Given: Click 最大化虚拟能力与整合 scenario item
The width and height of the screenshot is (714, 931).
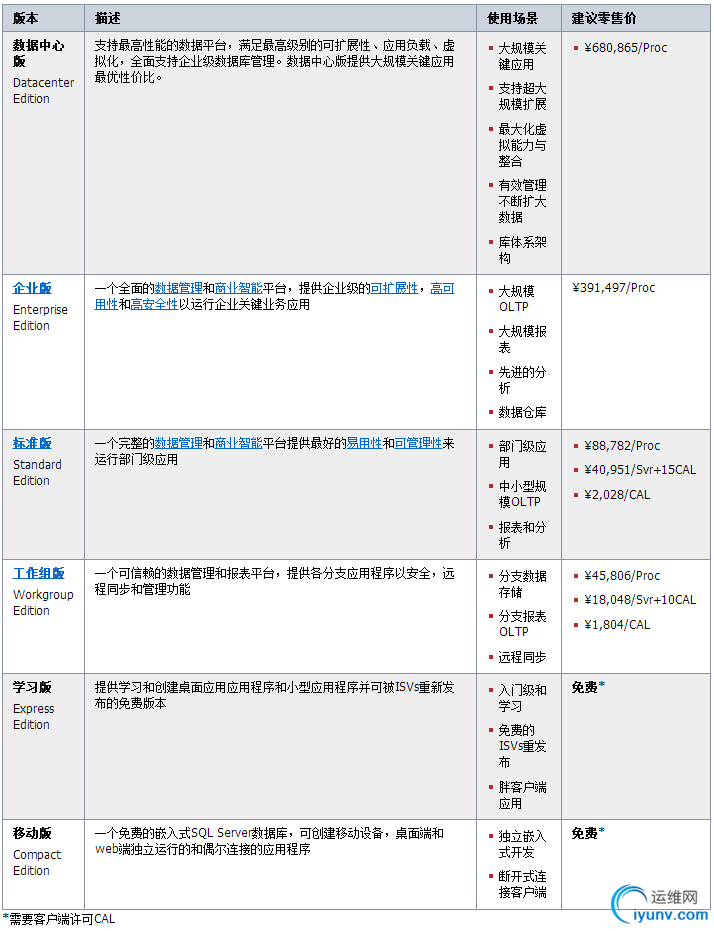Looking at the screenshot, I should pos(522,145).
